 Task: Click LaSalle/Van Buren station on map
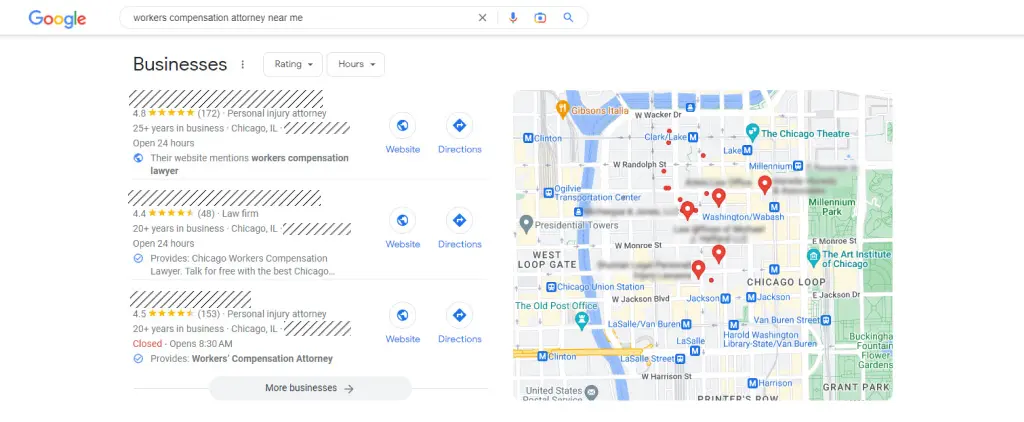[686, 324]
